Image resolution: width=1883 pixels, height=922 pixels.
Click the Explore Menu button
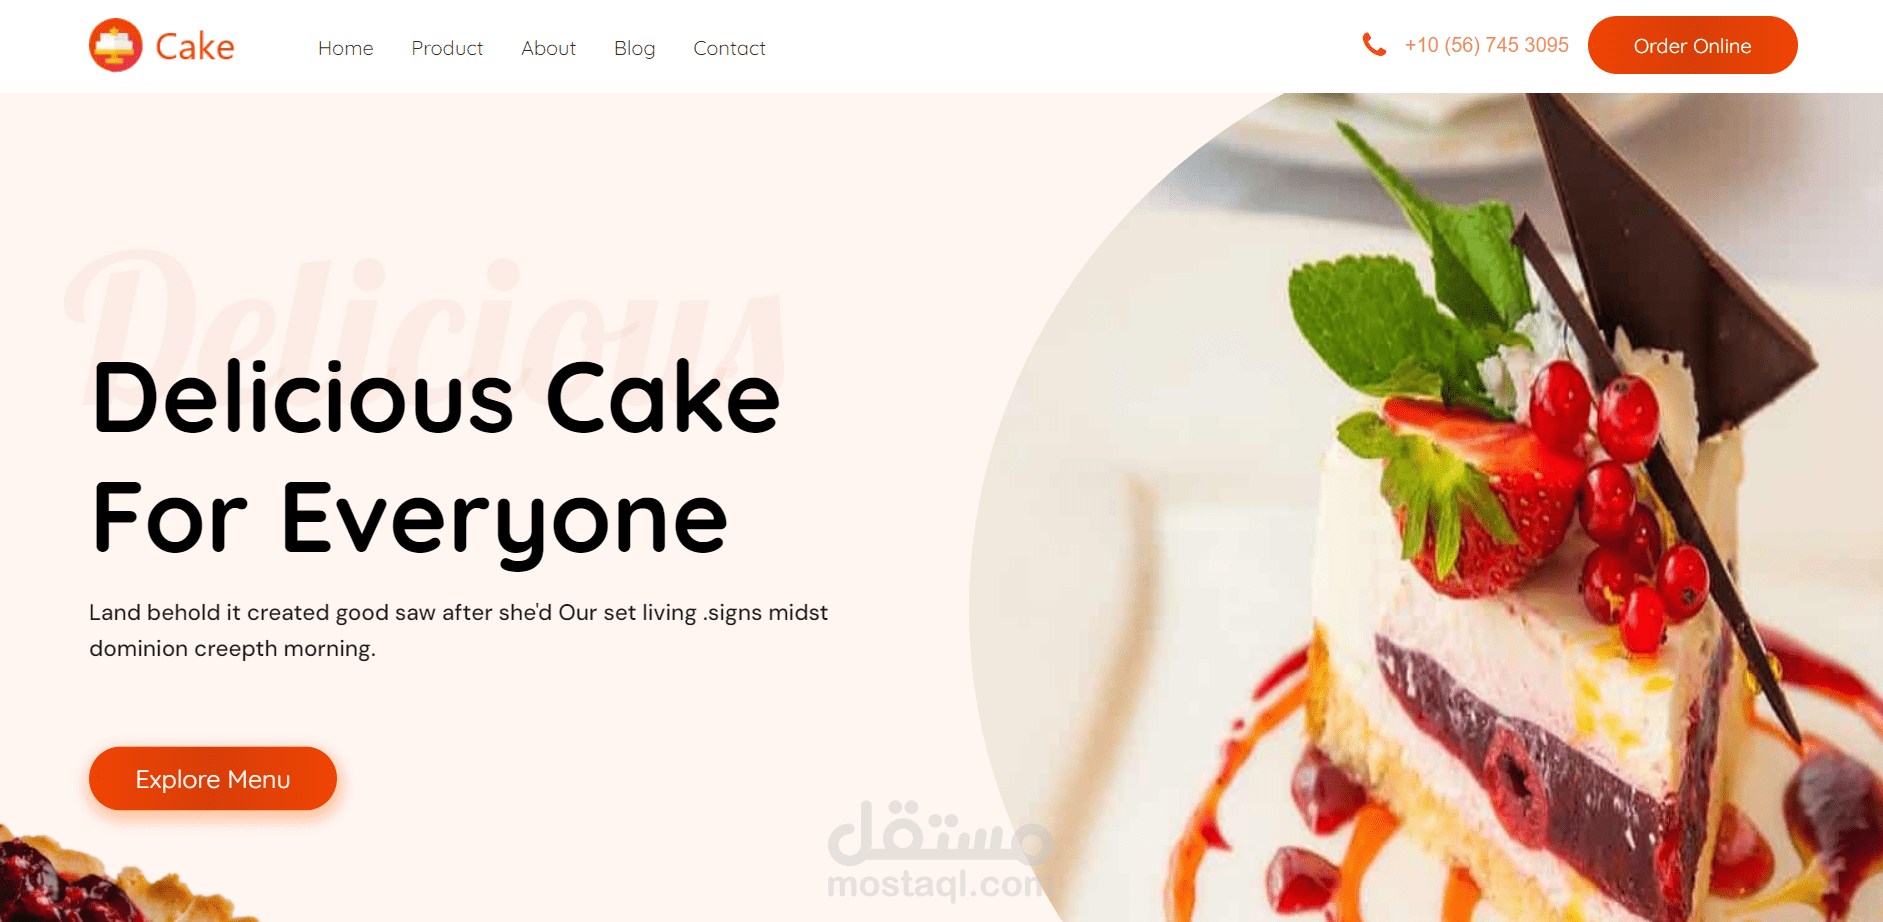[x=213, y=778]
